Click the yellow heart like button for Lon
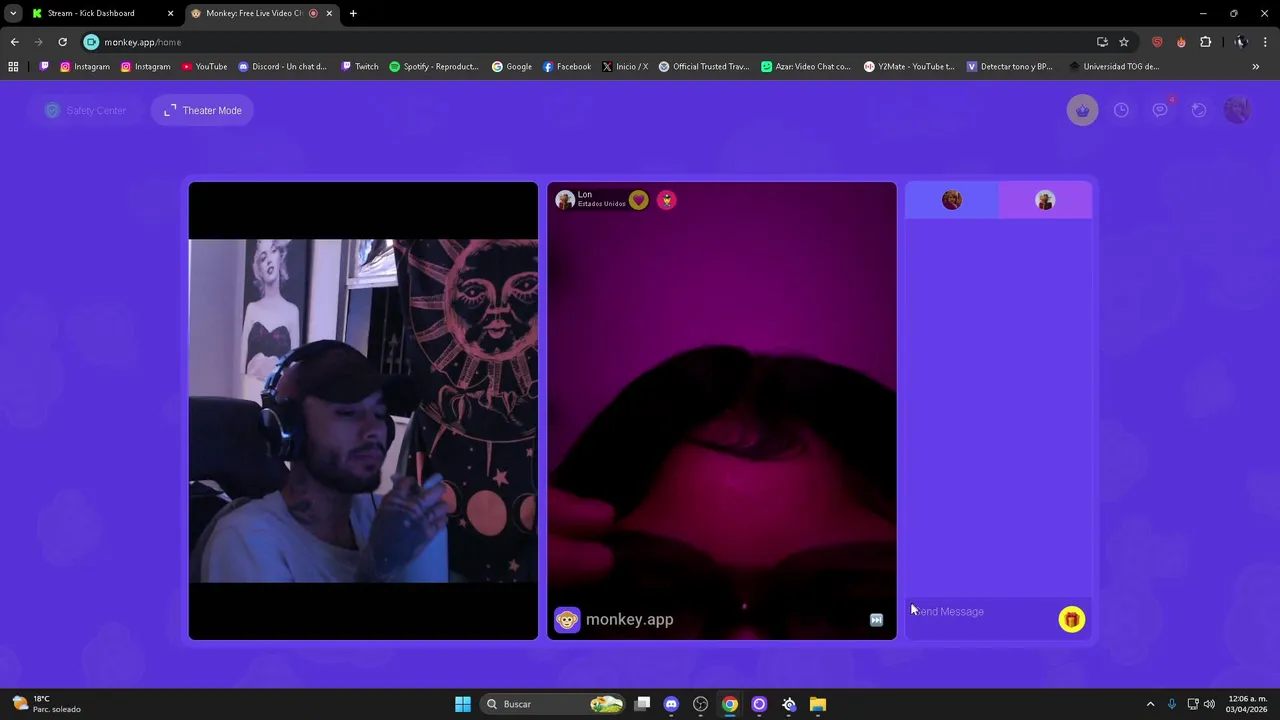The width and height of the screenshot is (1280, 720). tap(639, 200)
